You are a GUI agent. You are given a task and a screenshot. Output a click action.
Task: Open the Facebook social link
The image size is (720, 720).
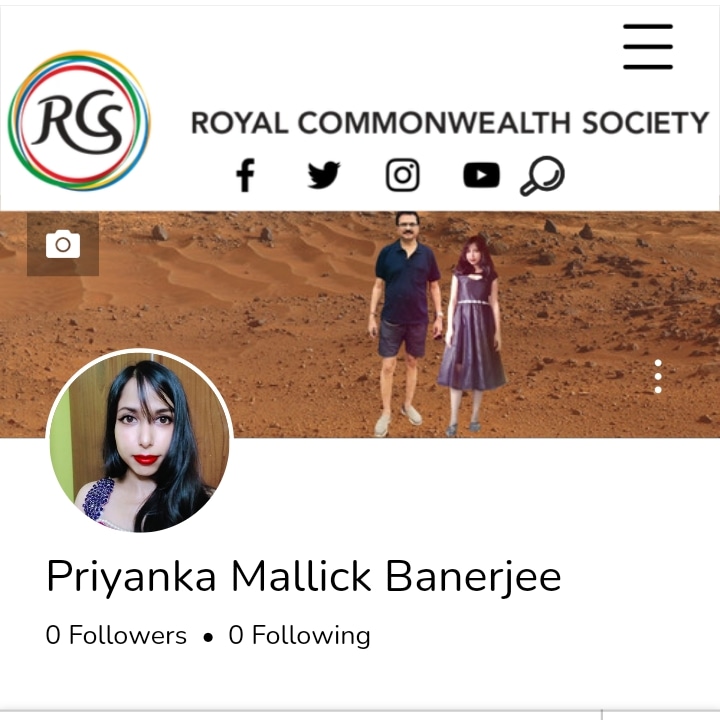point(245,175)
